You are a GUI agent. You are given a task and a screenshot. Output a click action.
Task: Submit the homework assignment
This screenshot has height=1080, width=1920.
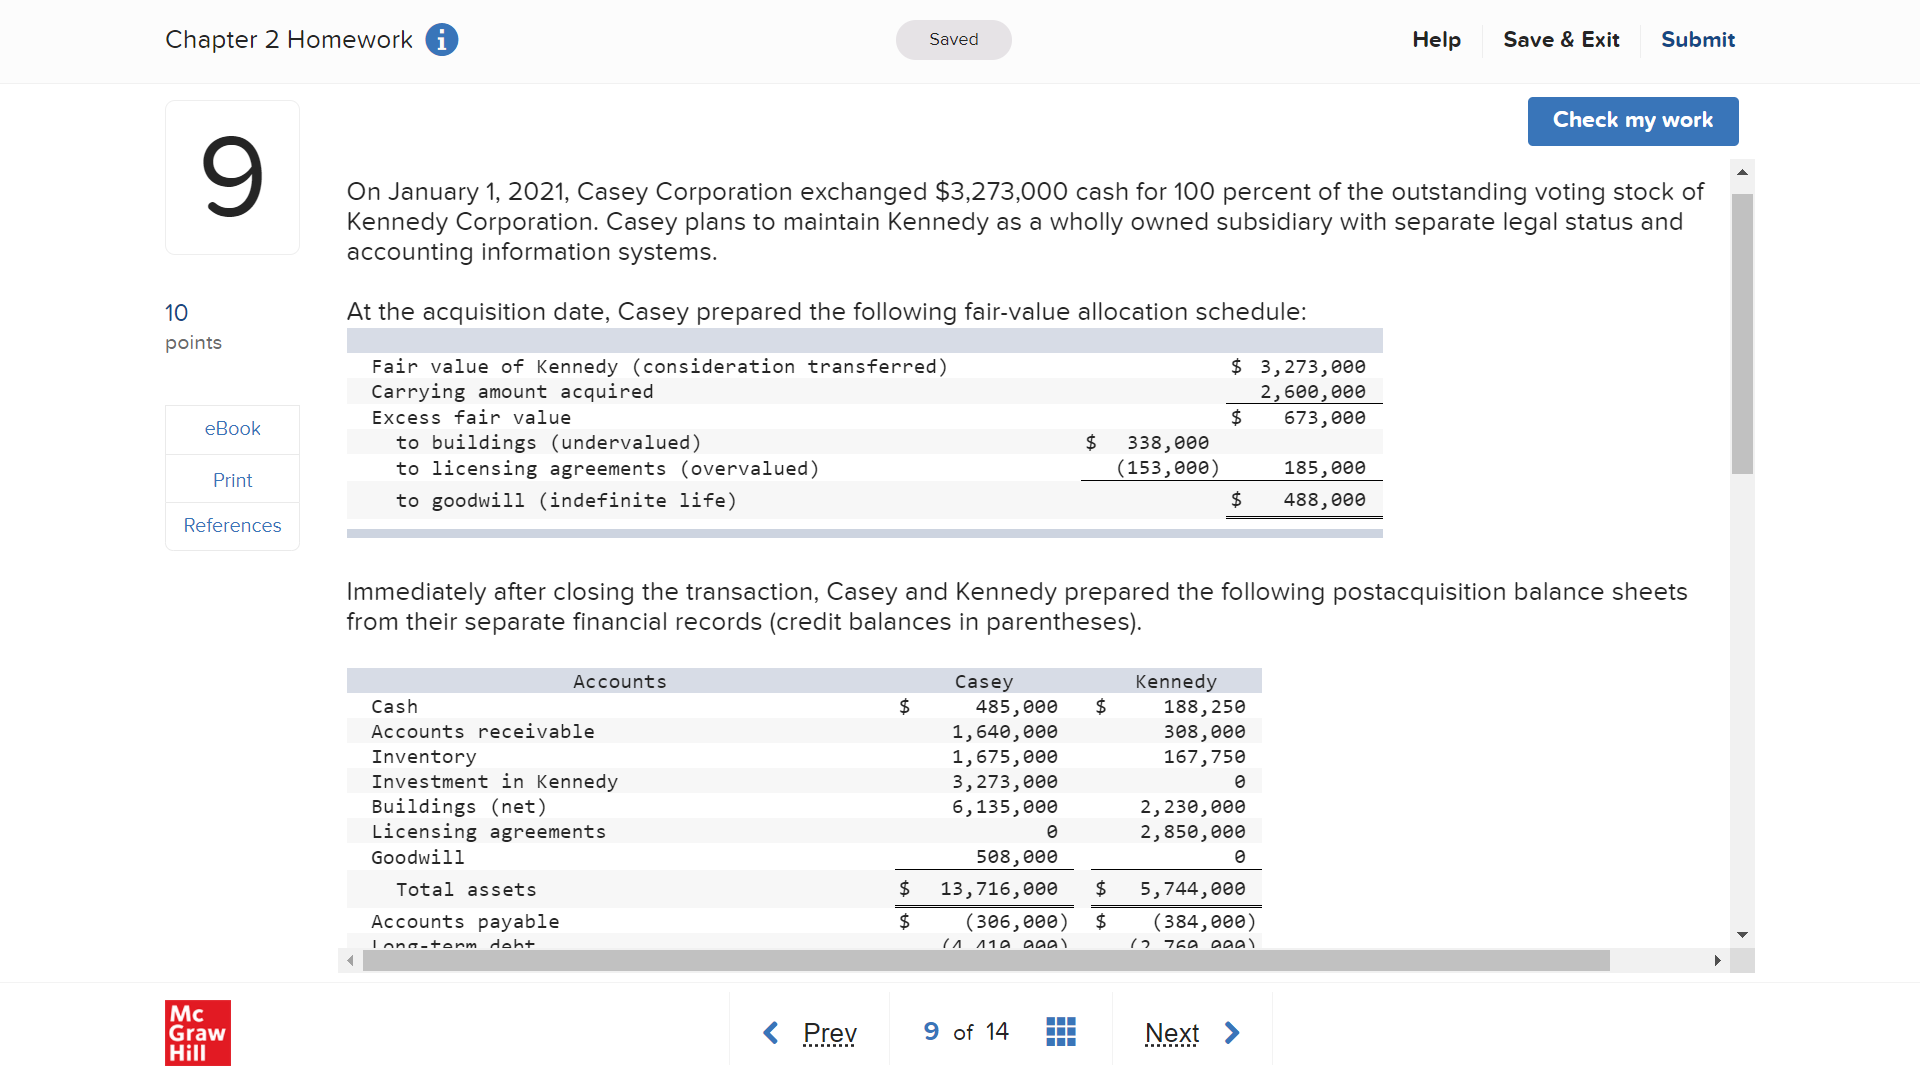[x=1697, y=40]
